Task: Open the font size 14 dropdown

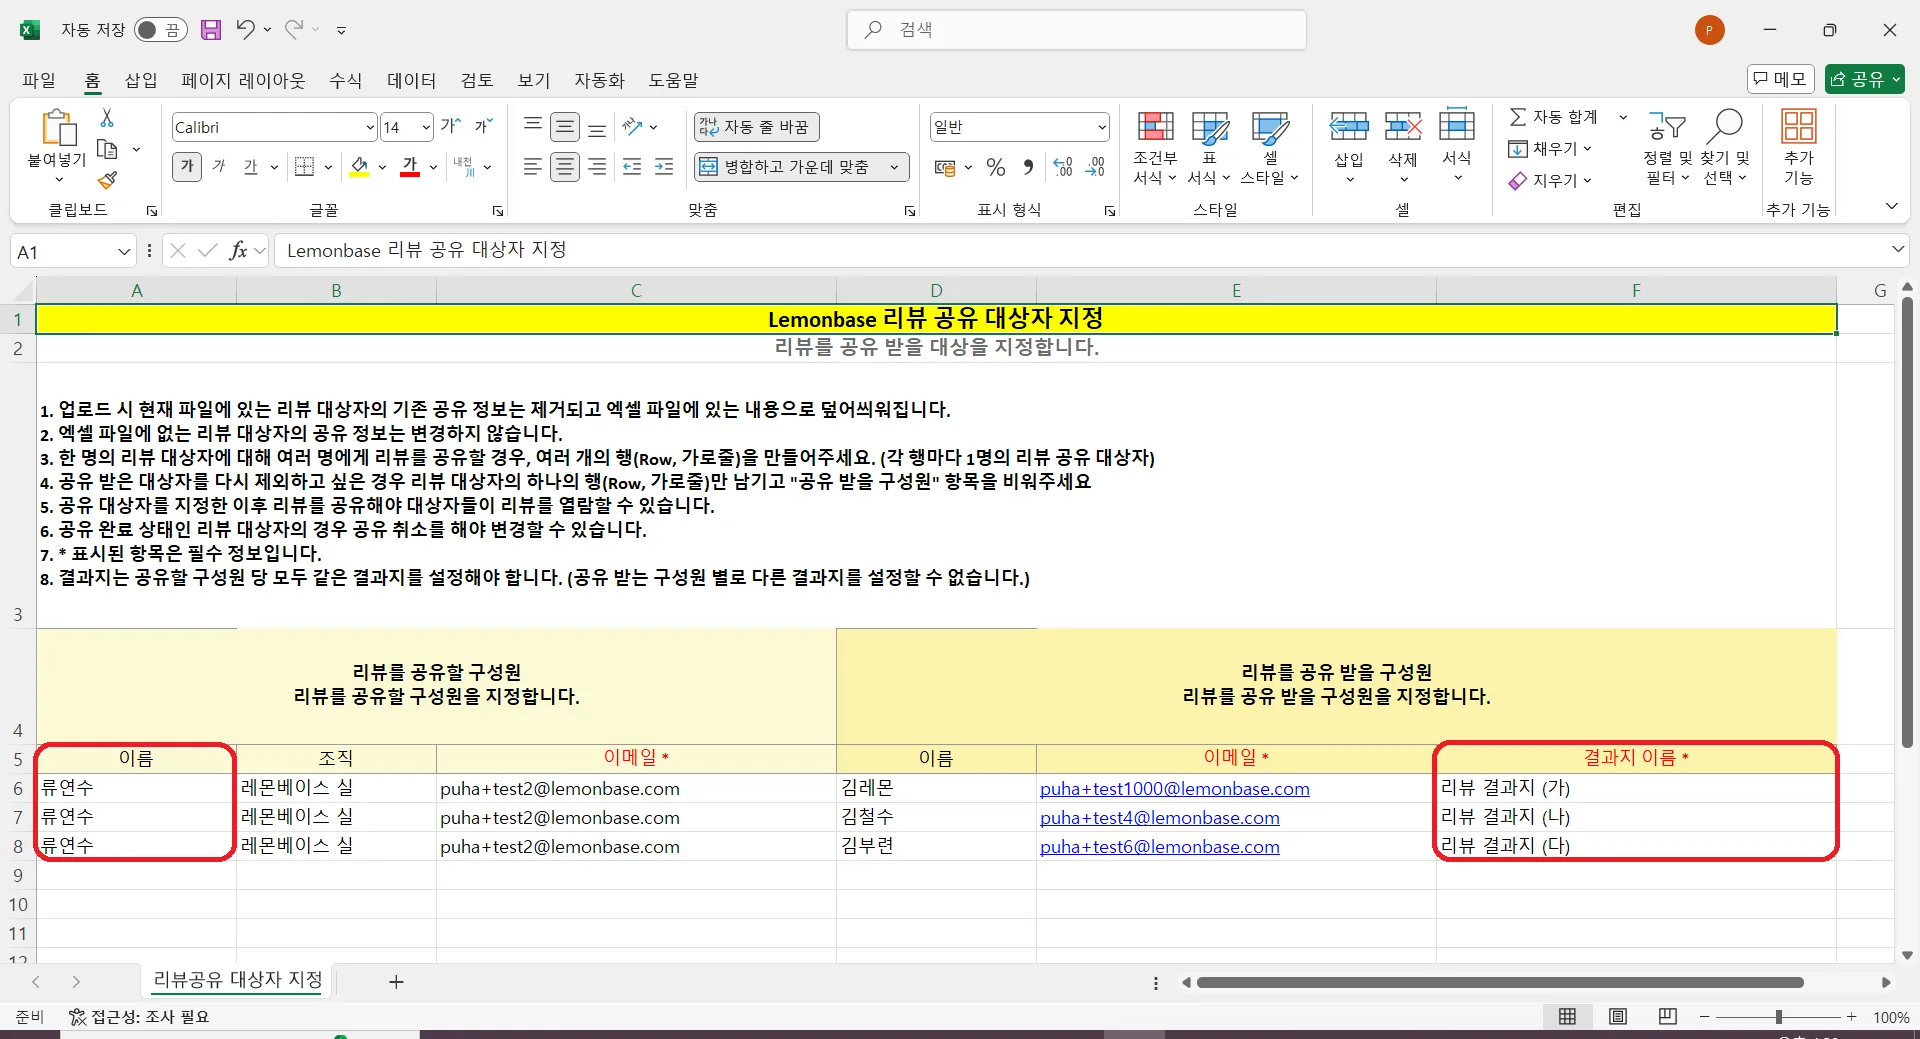Action: point(426,127)
